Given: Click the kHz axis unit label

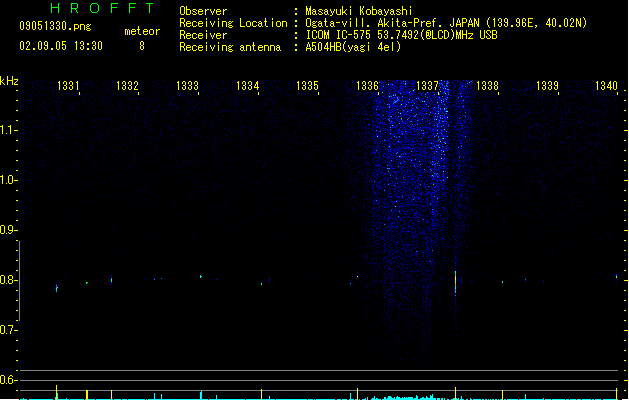Looking at the screenshot, I should pos(9,81).
